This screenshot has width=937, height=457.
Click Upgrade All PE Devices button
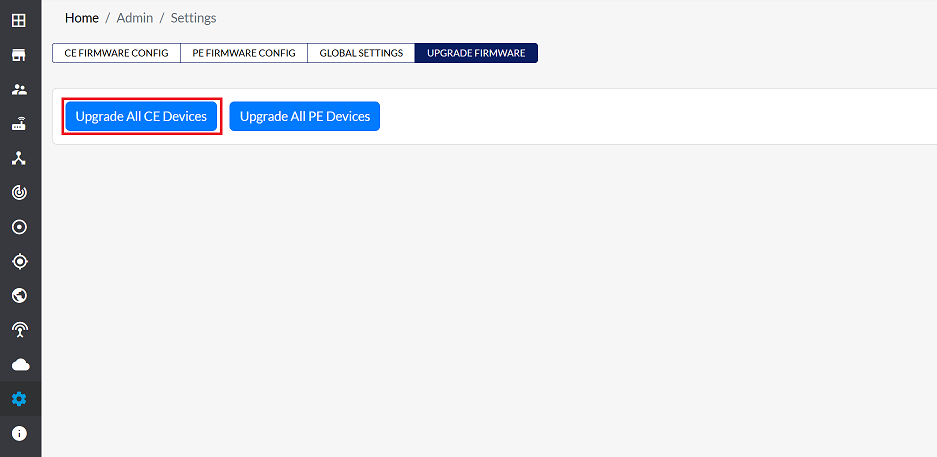305,116
